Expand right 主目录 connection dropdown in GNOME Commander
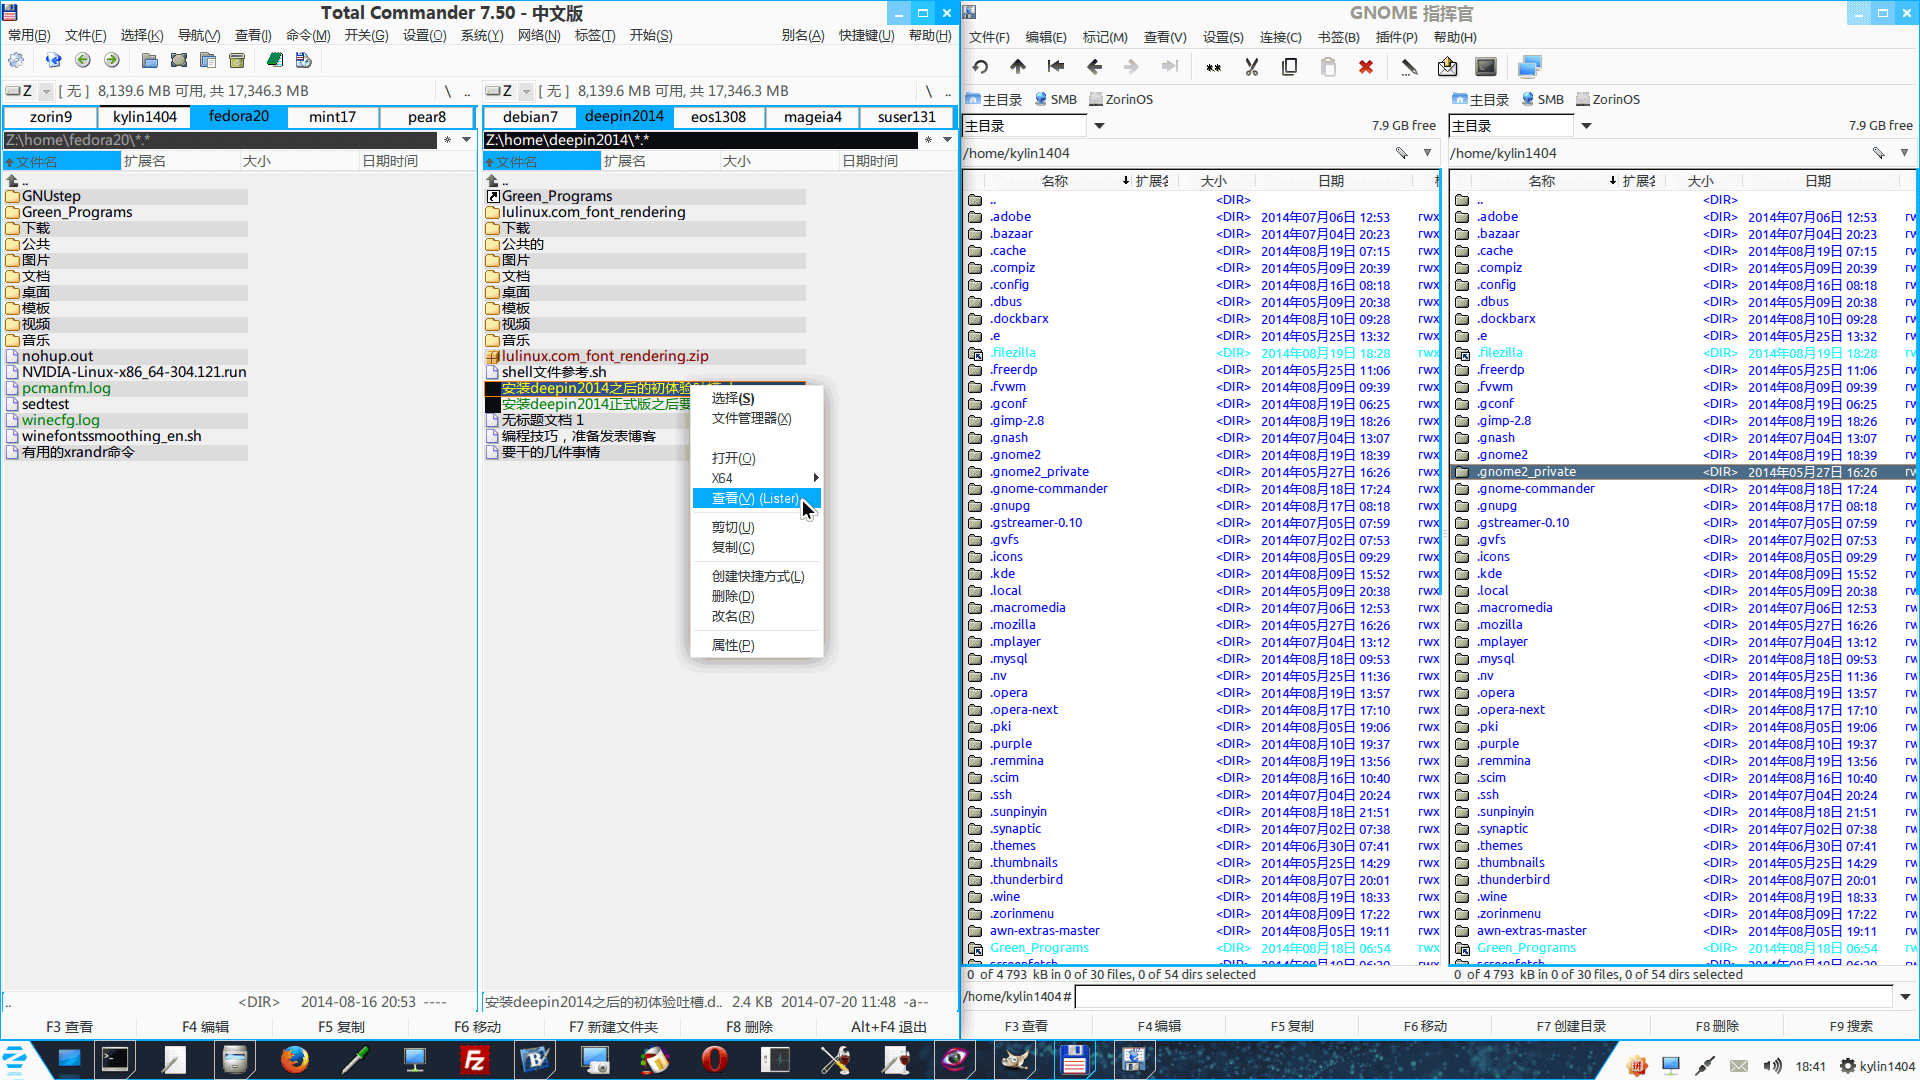 point(1586,126)
